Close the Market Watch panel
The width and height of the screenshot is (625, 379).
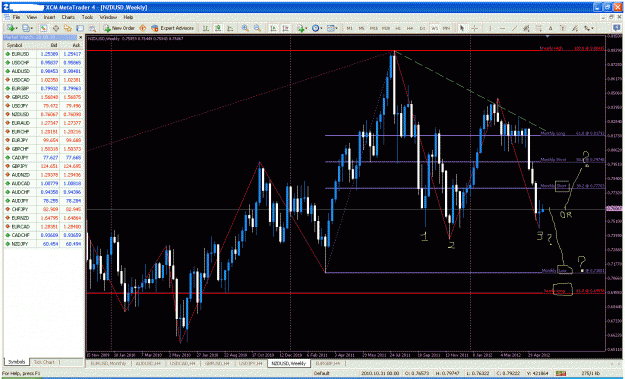click(x=81, y=37)
